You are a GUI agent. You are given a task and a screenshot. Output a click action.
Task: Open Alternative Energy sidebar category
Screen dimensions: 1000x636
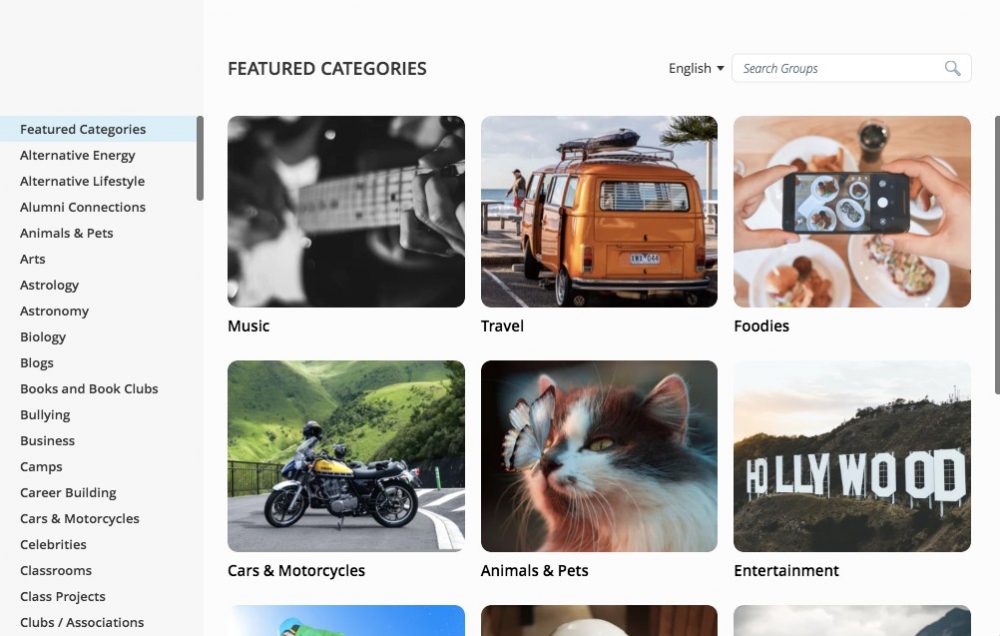click(78, 155)
